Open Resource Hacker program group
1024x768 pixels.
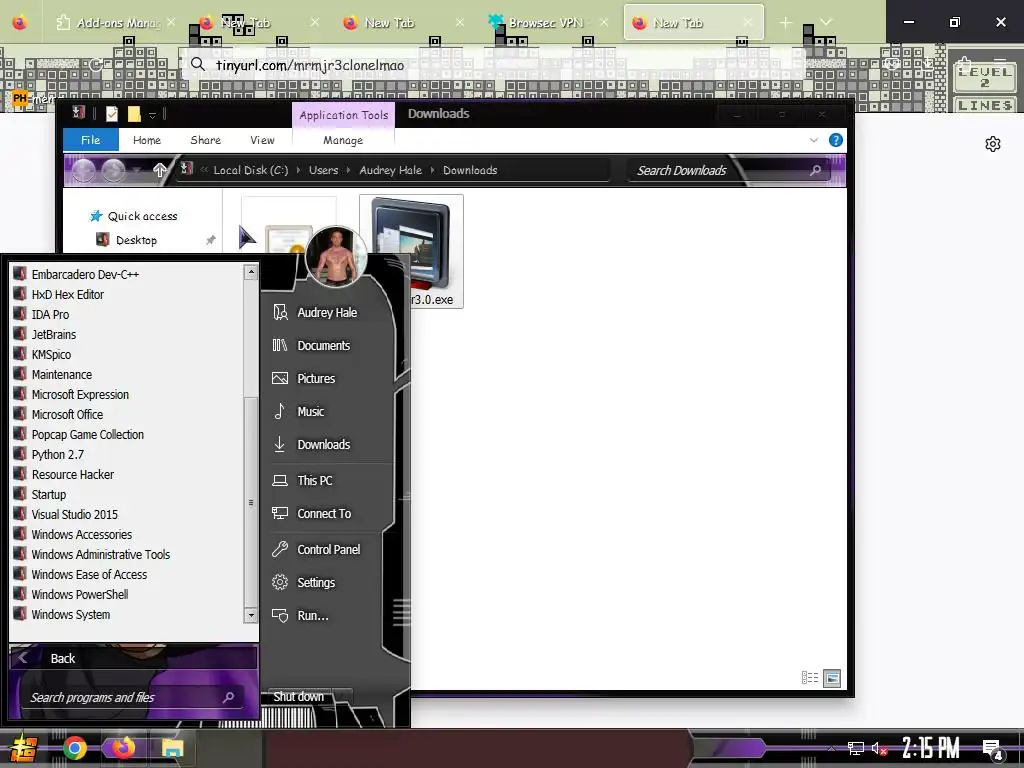click(x=72, y=475)
